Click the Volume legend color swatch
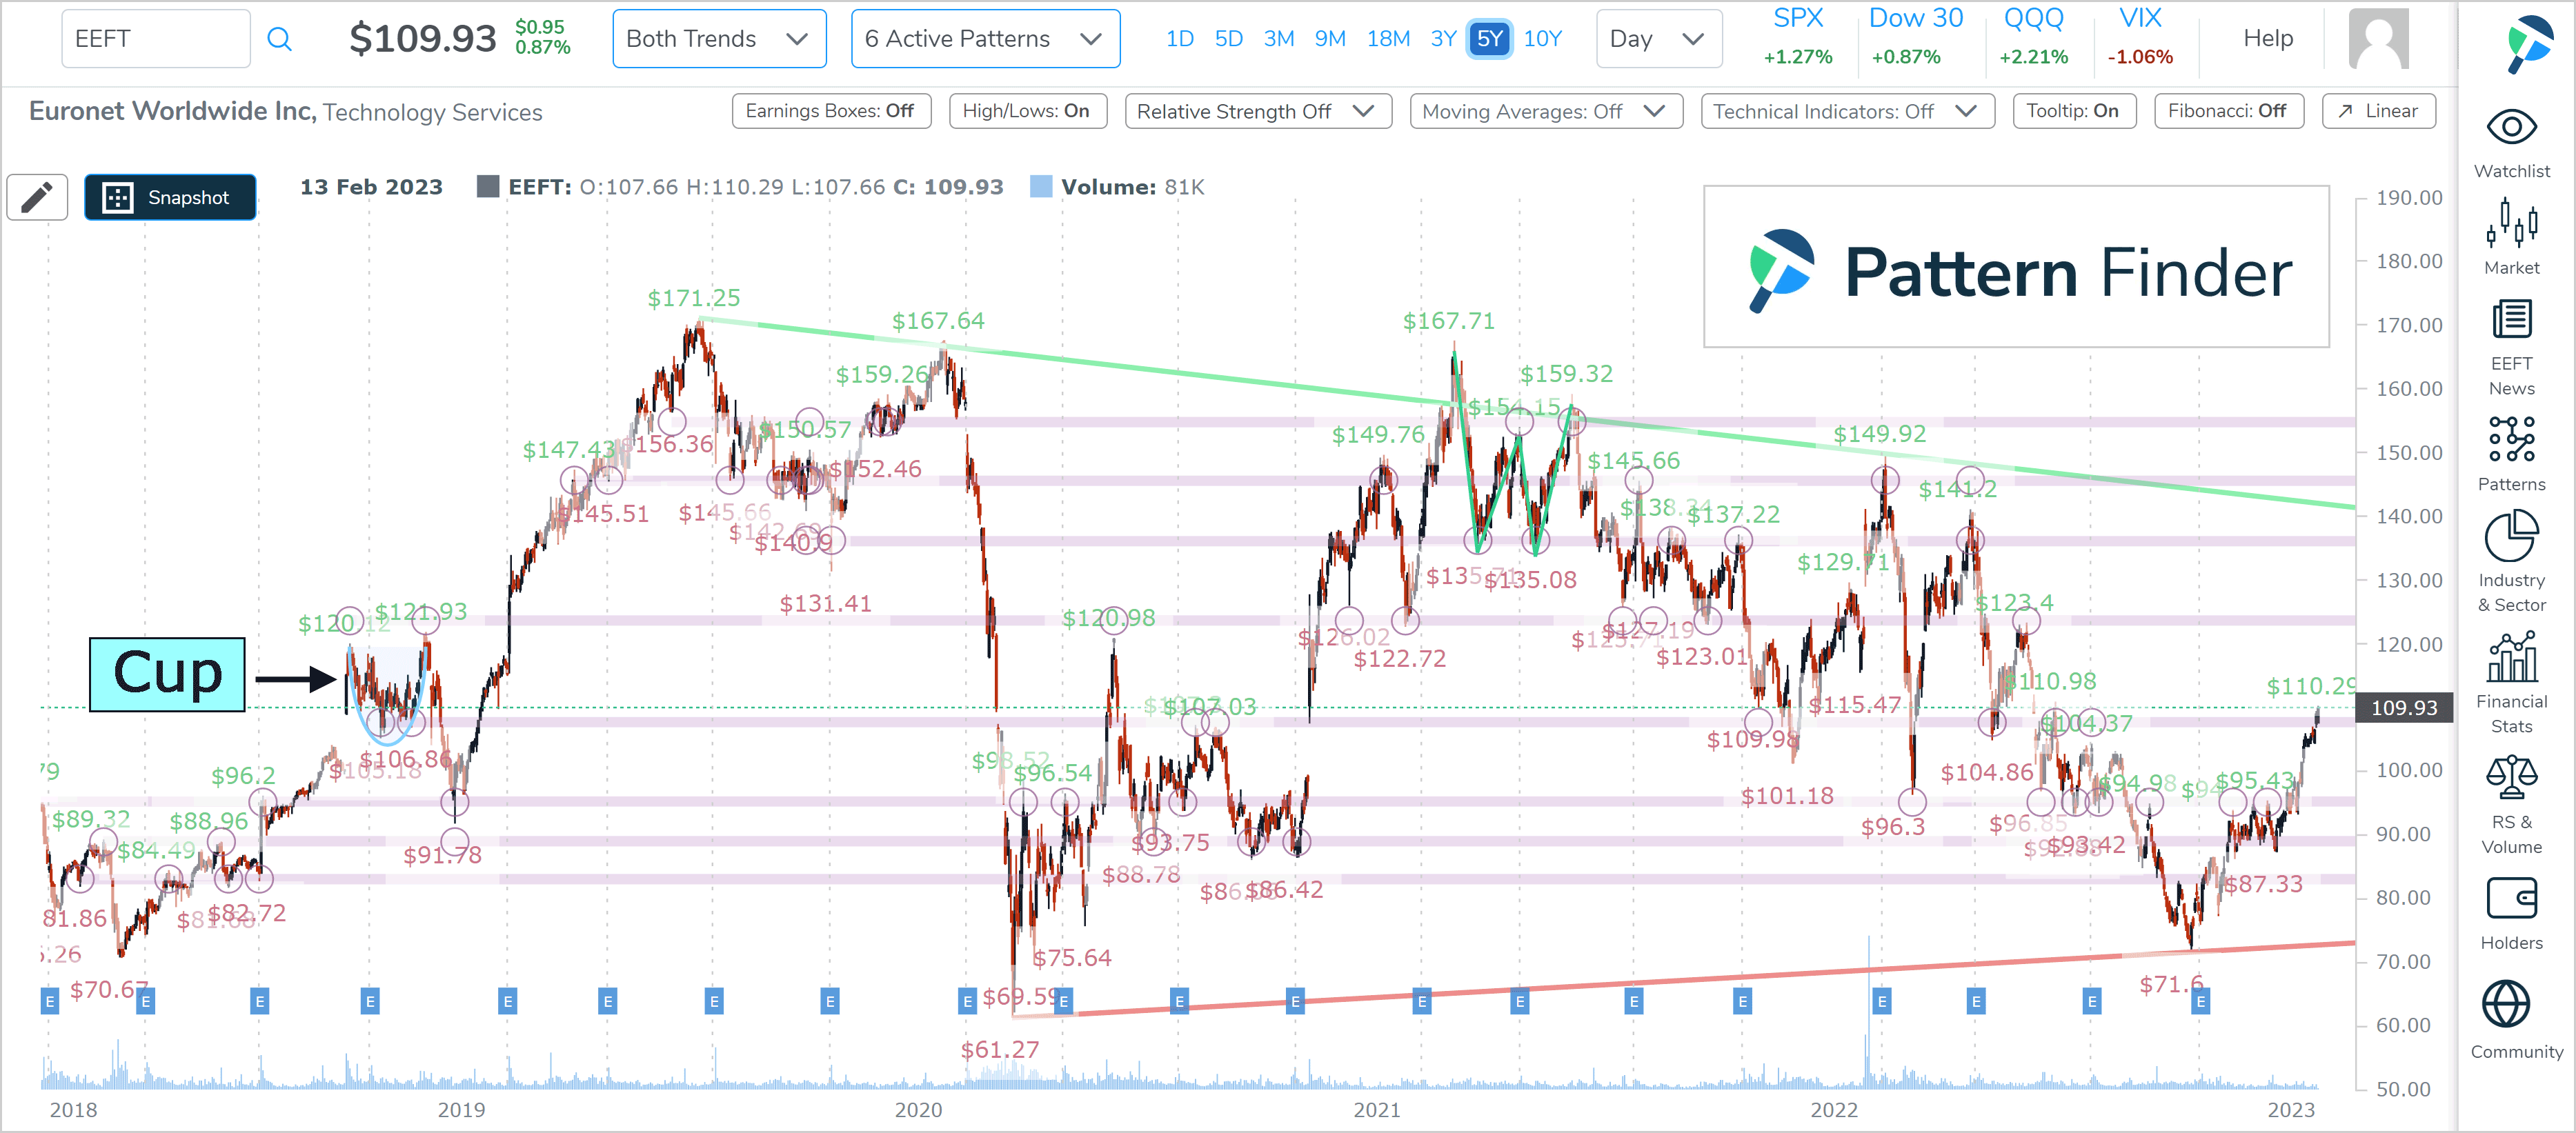2576x1133 pixels. click(1040, 187)
